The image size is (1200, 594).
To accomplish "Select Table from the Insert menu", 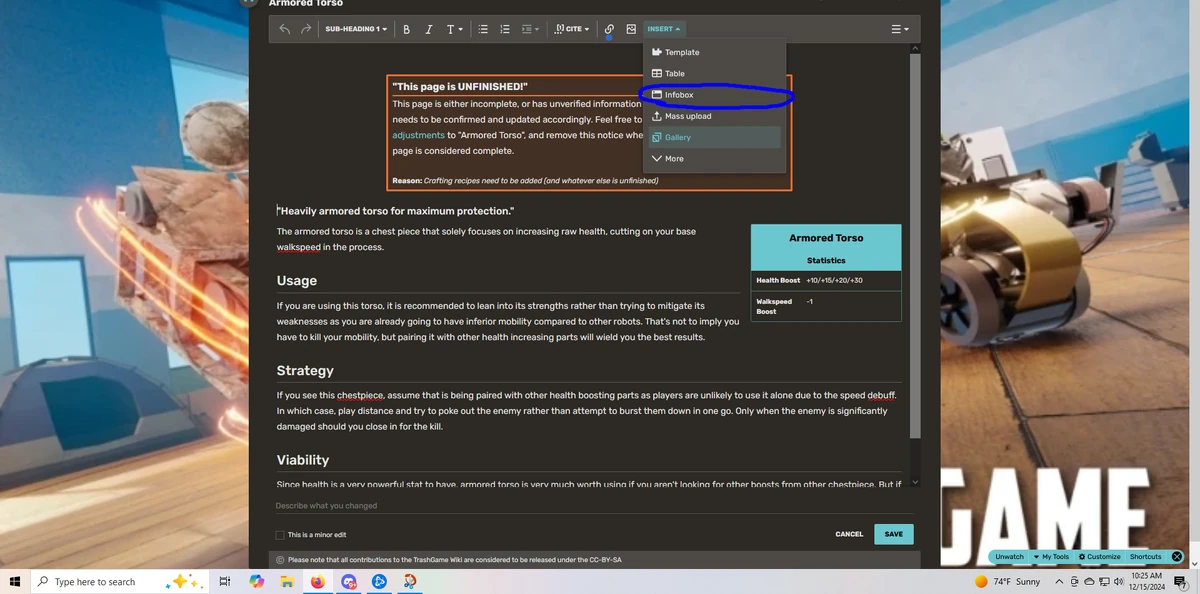I will click(673, 73).
